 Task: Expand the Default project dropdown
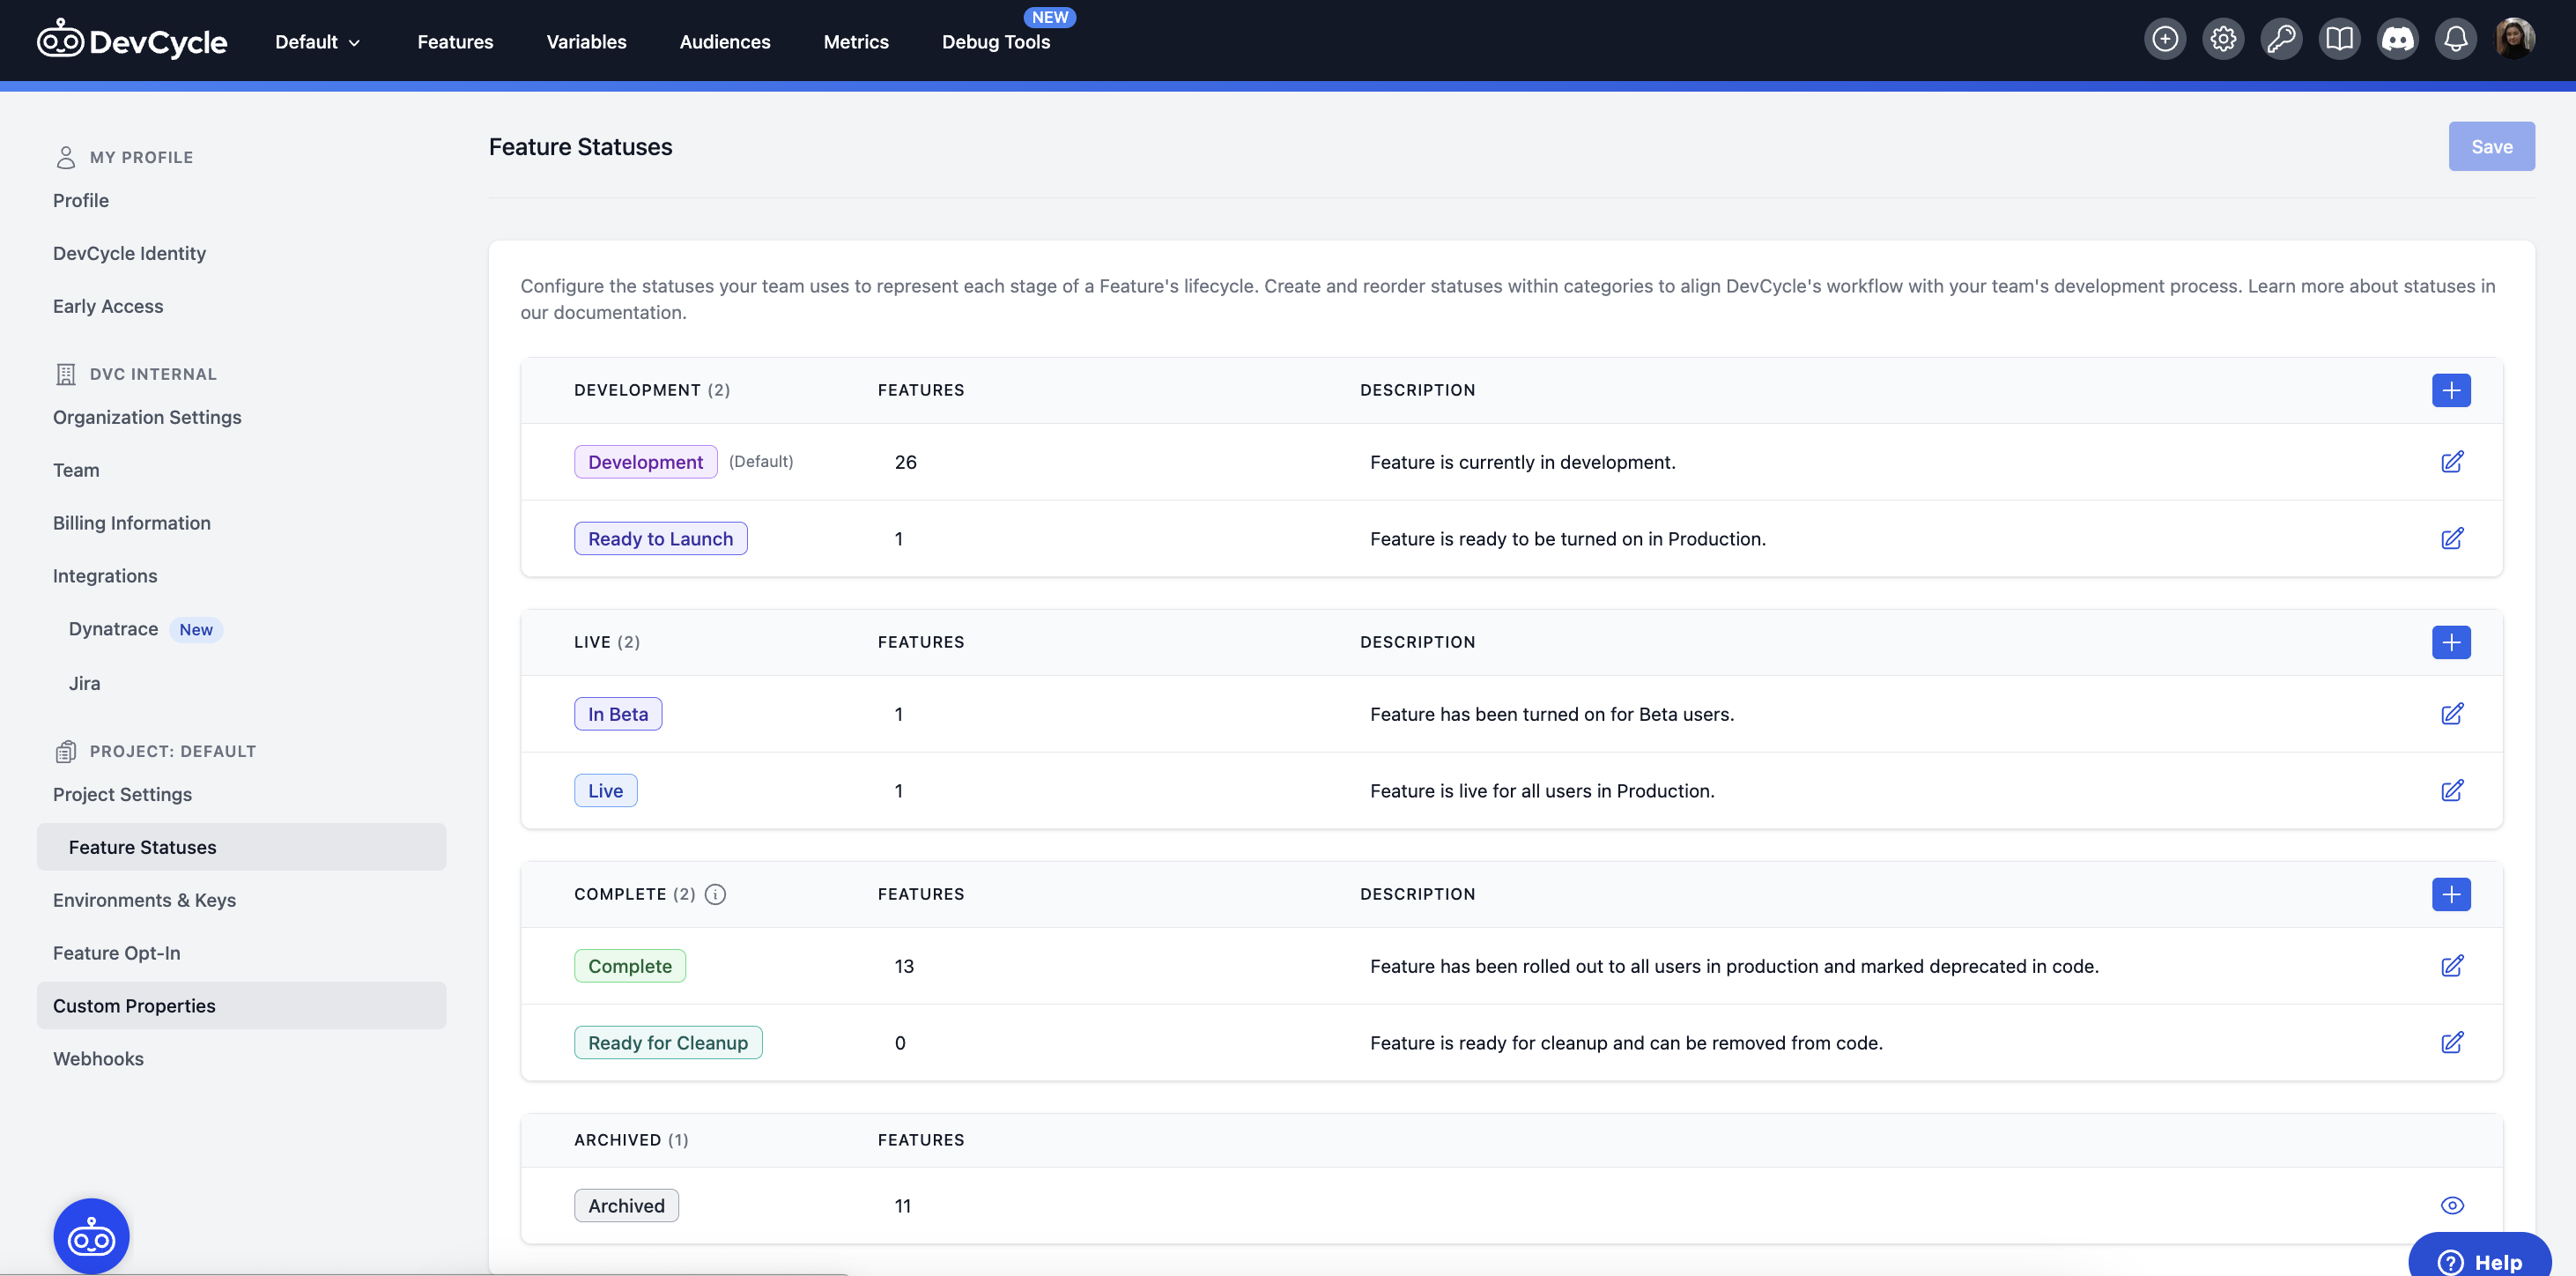[x=316, y=41]
